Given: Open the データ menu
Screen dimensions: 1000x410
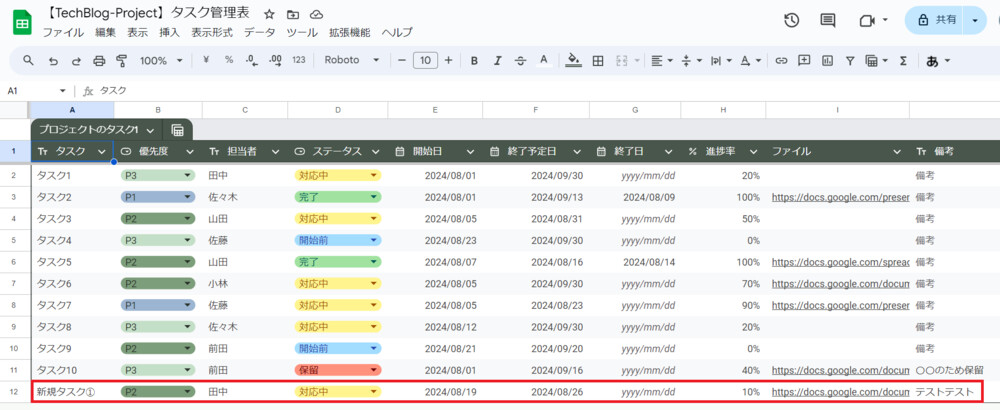Looking at the screenshot, I should point(259,32).
